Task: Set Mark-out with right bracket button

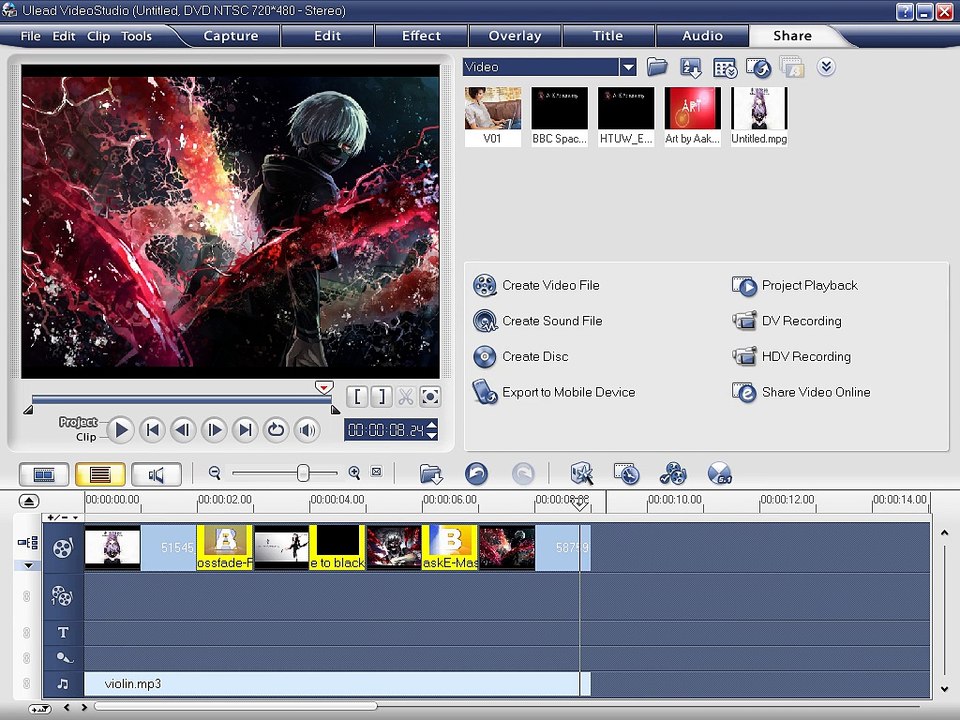Action: click(381, 397)
